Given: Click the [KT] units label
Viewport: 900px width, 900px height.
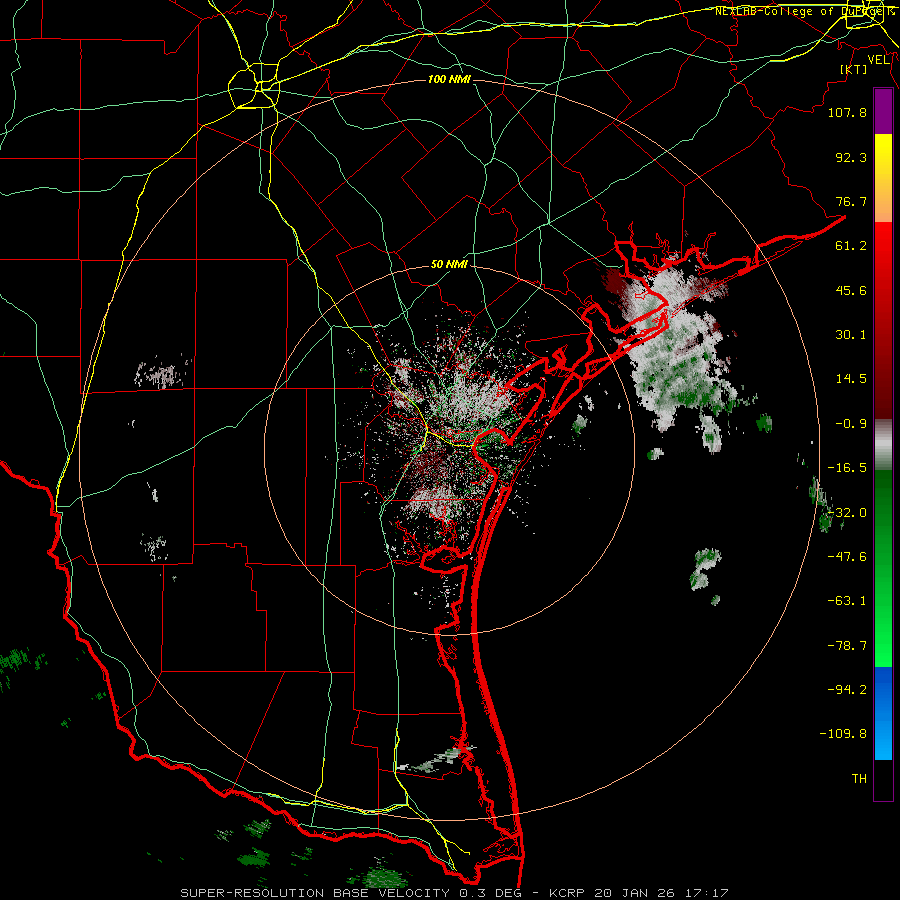Looking at the screenshot, I should (x=854, y=69).
